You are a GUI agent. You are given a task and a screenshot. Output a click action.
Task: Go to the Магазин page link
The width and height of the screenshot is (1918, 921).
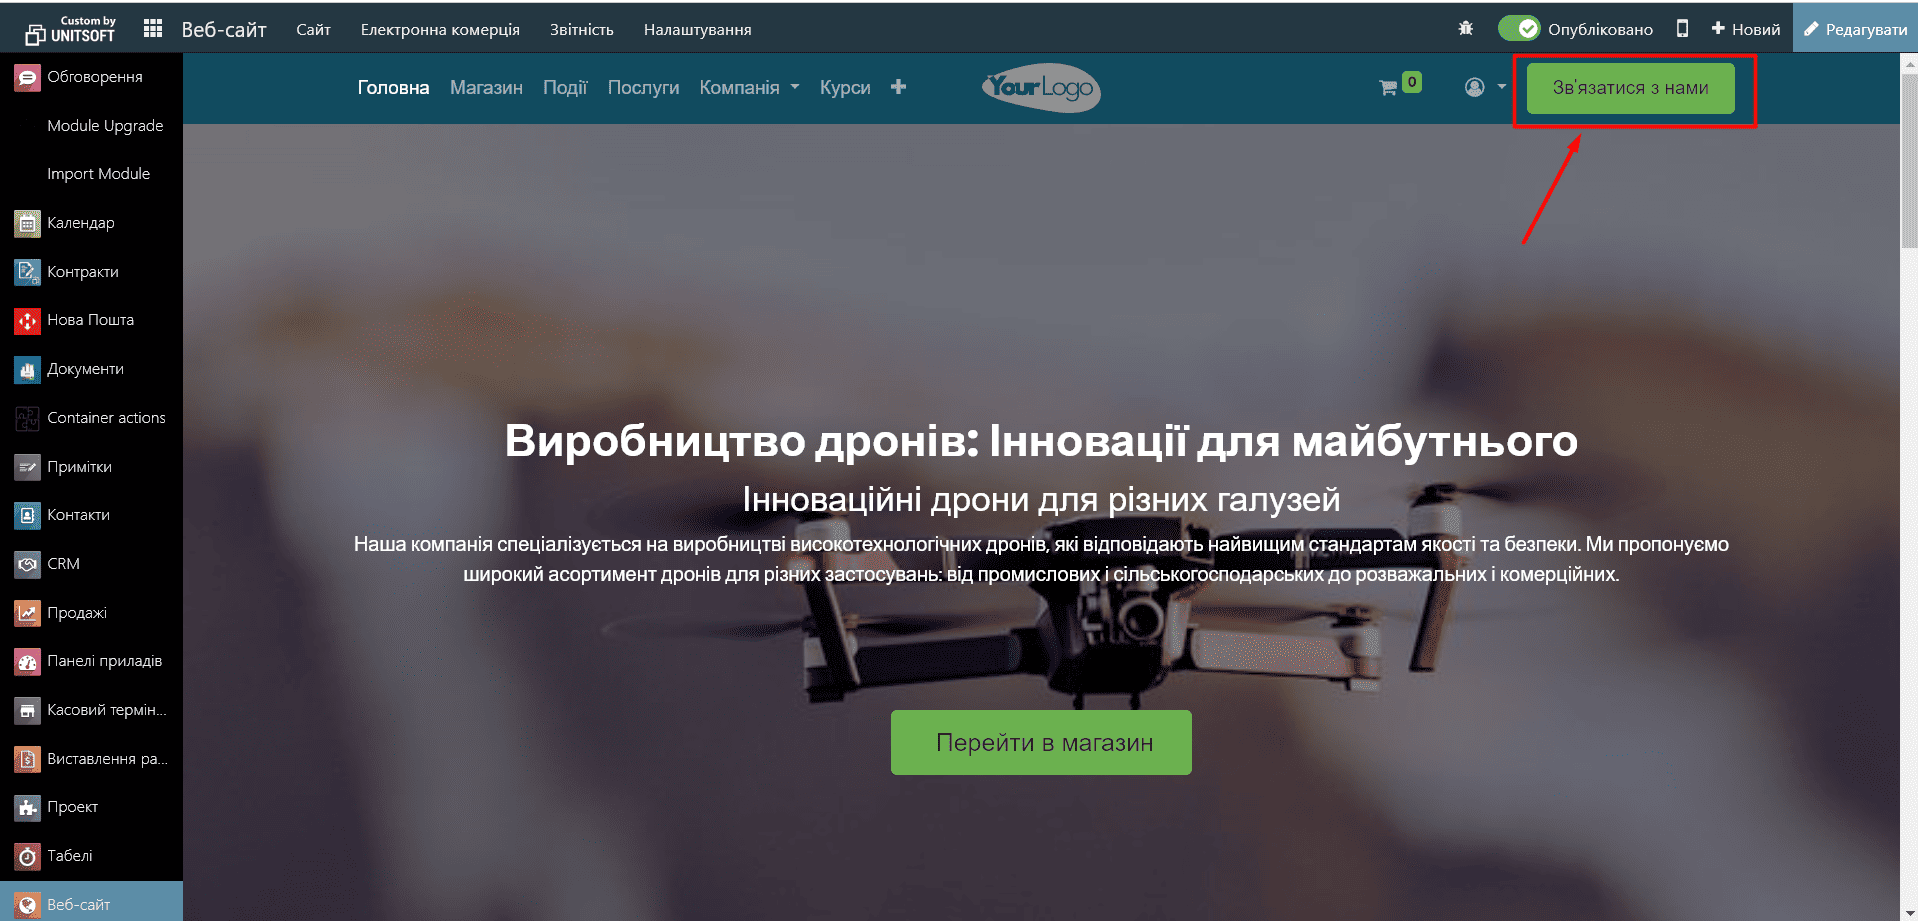(486, 88)
